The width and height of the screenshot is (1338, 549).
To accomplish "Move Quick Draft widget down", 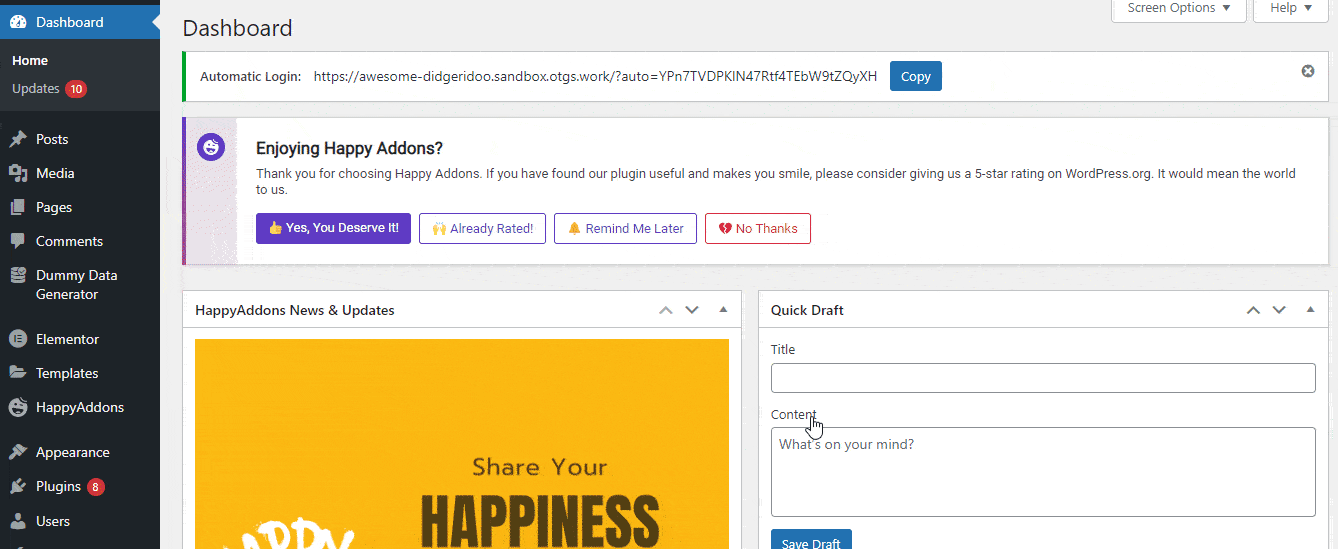I will coord(1279,310).
